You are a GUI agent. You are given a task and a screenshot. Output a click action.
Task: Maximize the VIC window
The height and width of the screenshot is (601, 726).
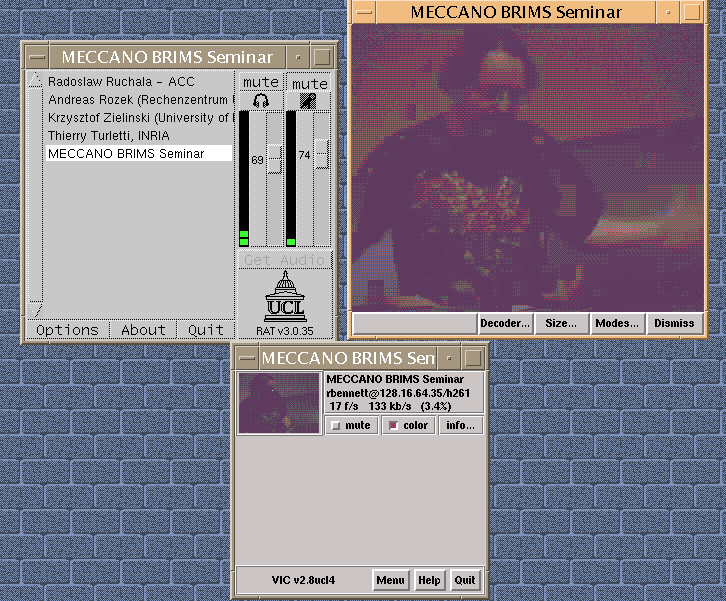[x=473, y=358]
